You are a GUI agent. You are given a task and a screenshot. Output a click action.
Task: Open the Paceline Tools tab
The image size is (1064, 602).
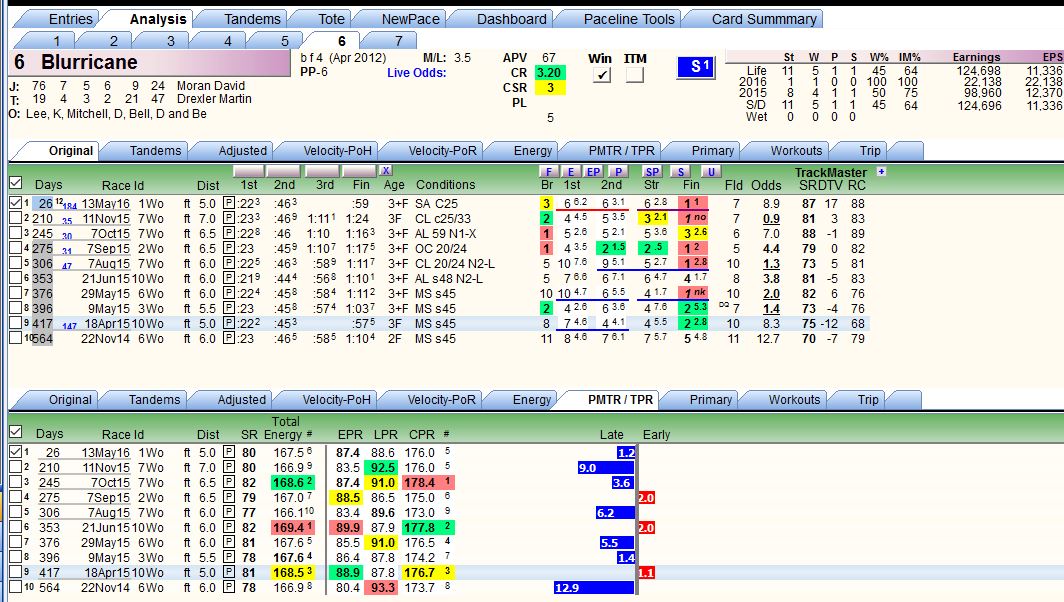(628, 19)
